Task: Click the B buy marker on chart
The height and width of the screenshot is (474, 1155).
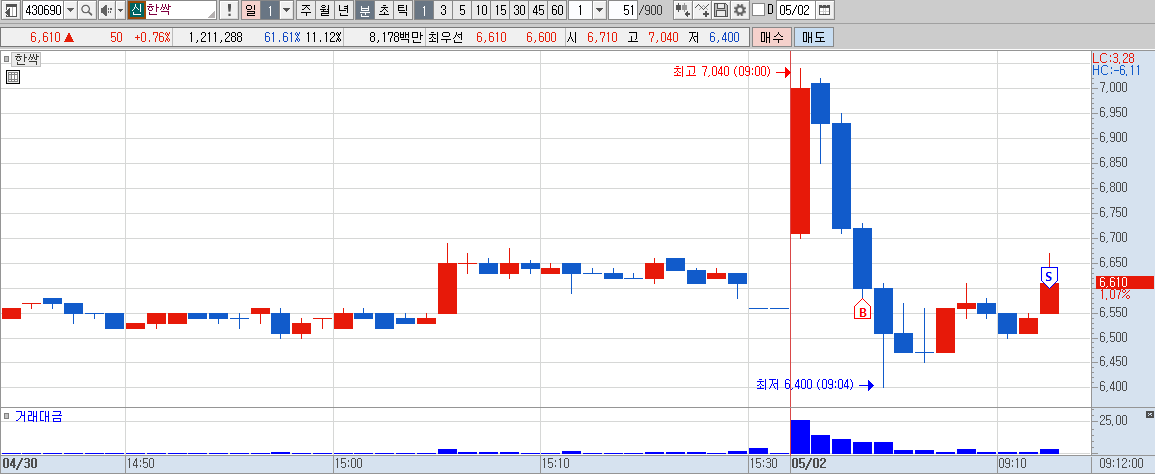Action: pos(863,310)
